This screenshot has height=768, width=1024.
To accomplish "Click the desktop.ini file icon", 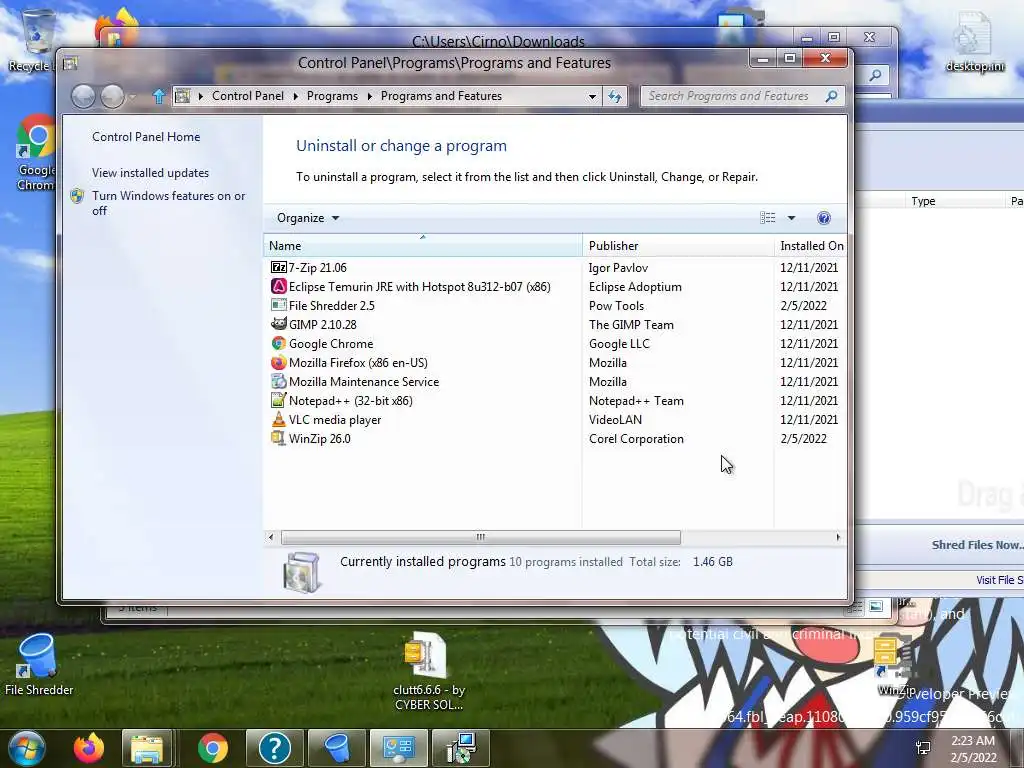I will [974, 40].
